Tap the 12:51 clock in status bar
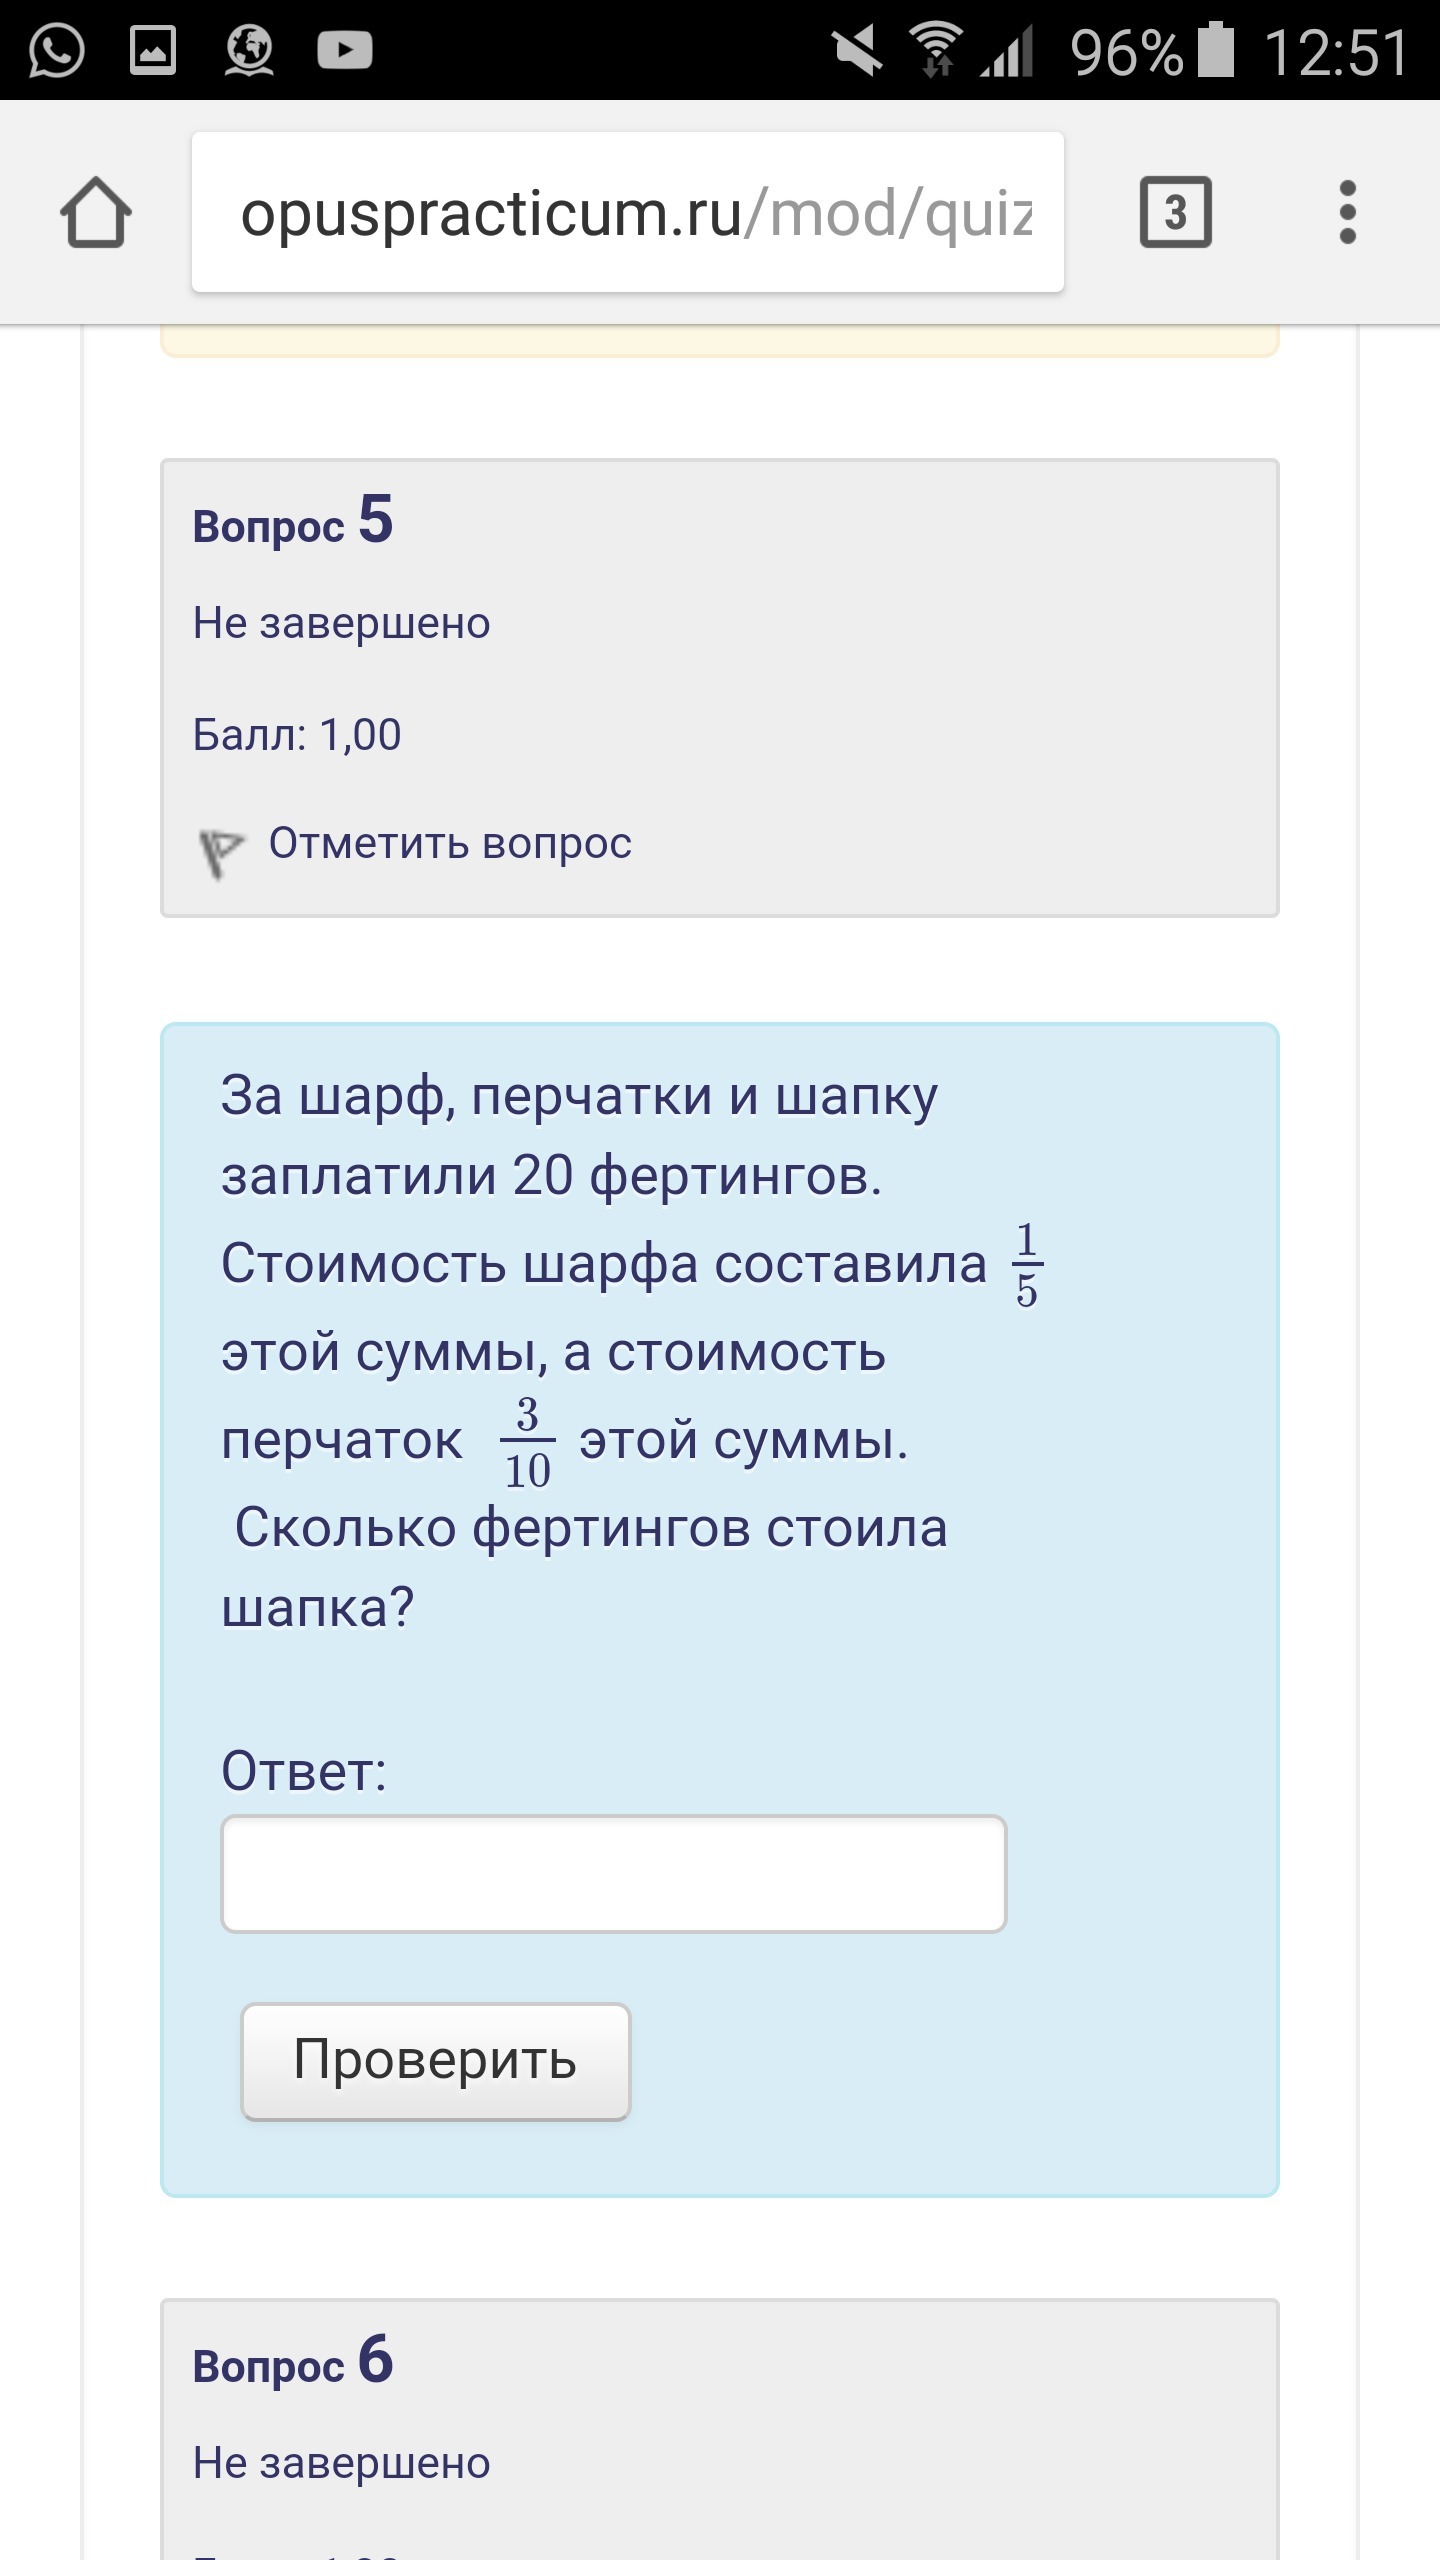This screenshot has width=1440, height=2560. click(x=1336, y=52)
